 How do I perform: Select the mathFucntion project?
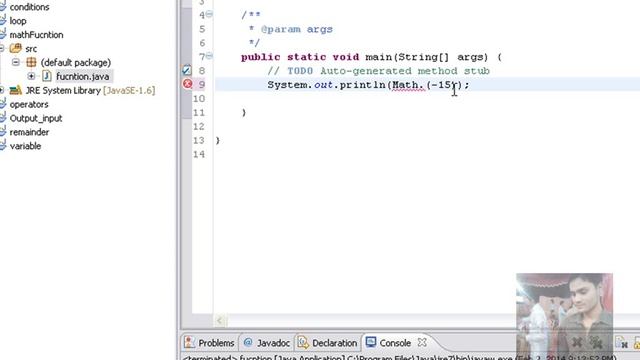(x=36, y=35)
